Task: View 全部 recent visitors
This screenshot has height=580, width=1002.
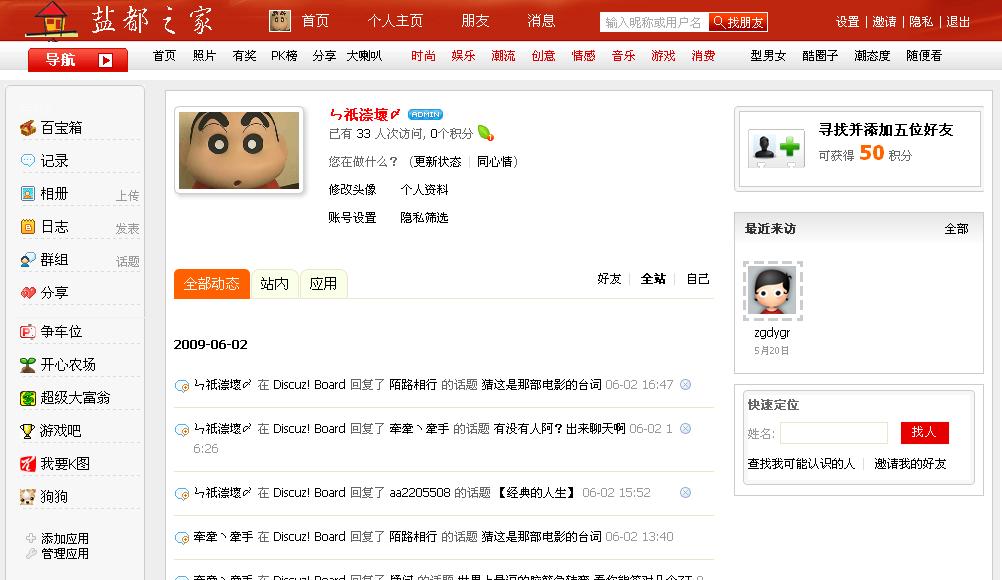Action: 956,229
